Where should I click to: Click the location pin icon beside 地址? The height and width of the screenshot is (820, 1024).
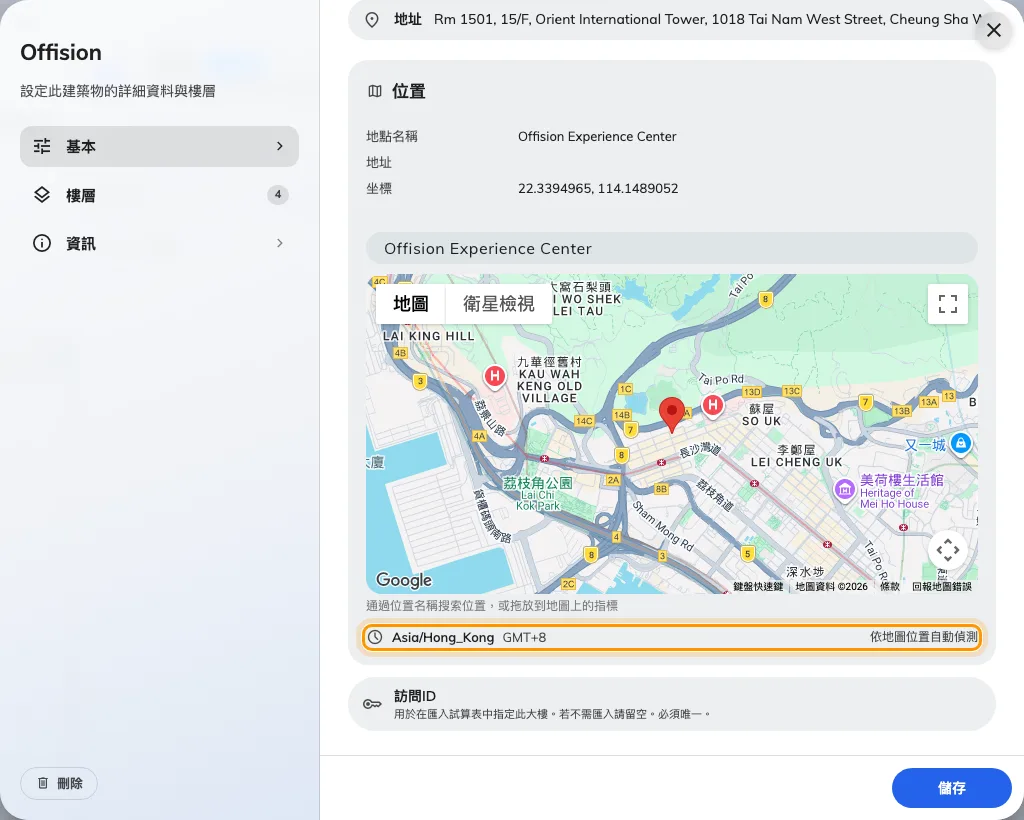[x=372, y=20]
